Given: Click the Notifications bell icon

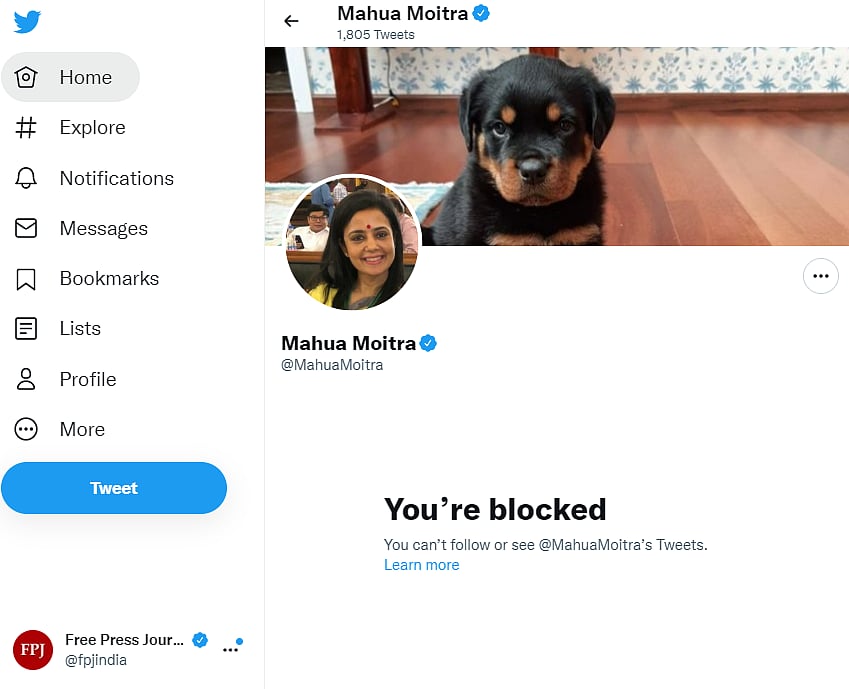Looking at the screenshot, I should click(x=26, y=178).
